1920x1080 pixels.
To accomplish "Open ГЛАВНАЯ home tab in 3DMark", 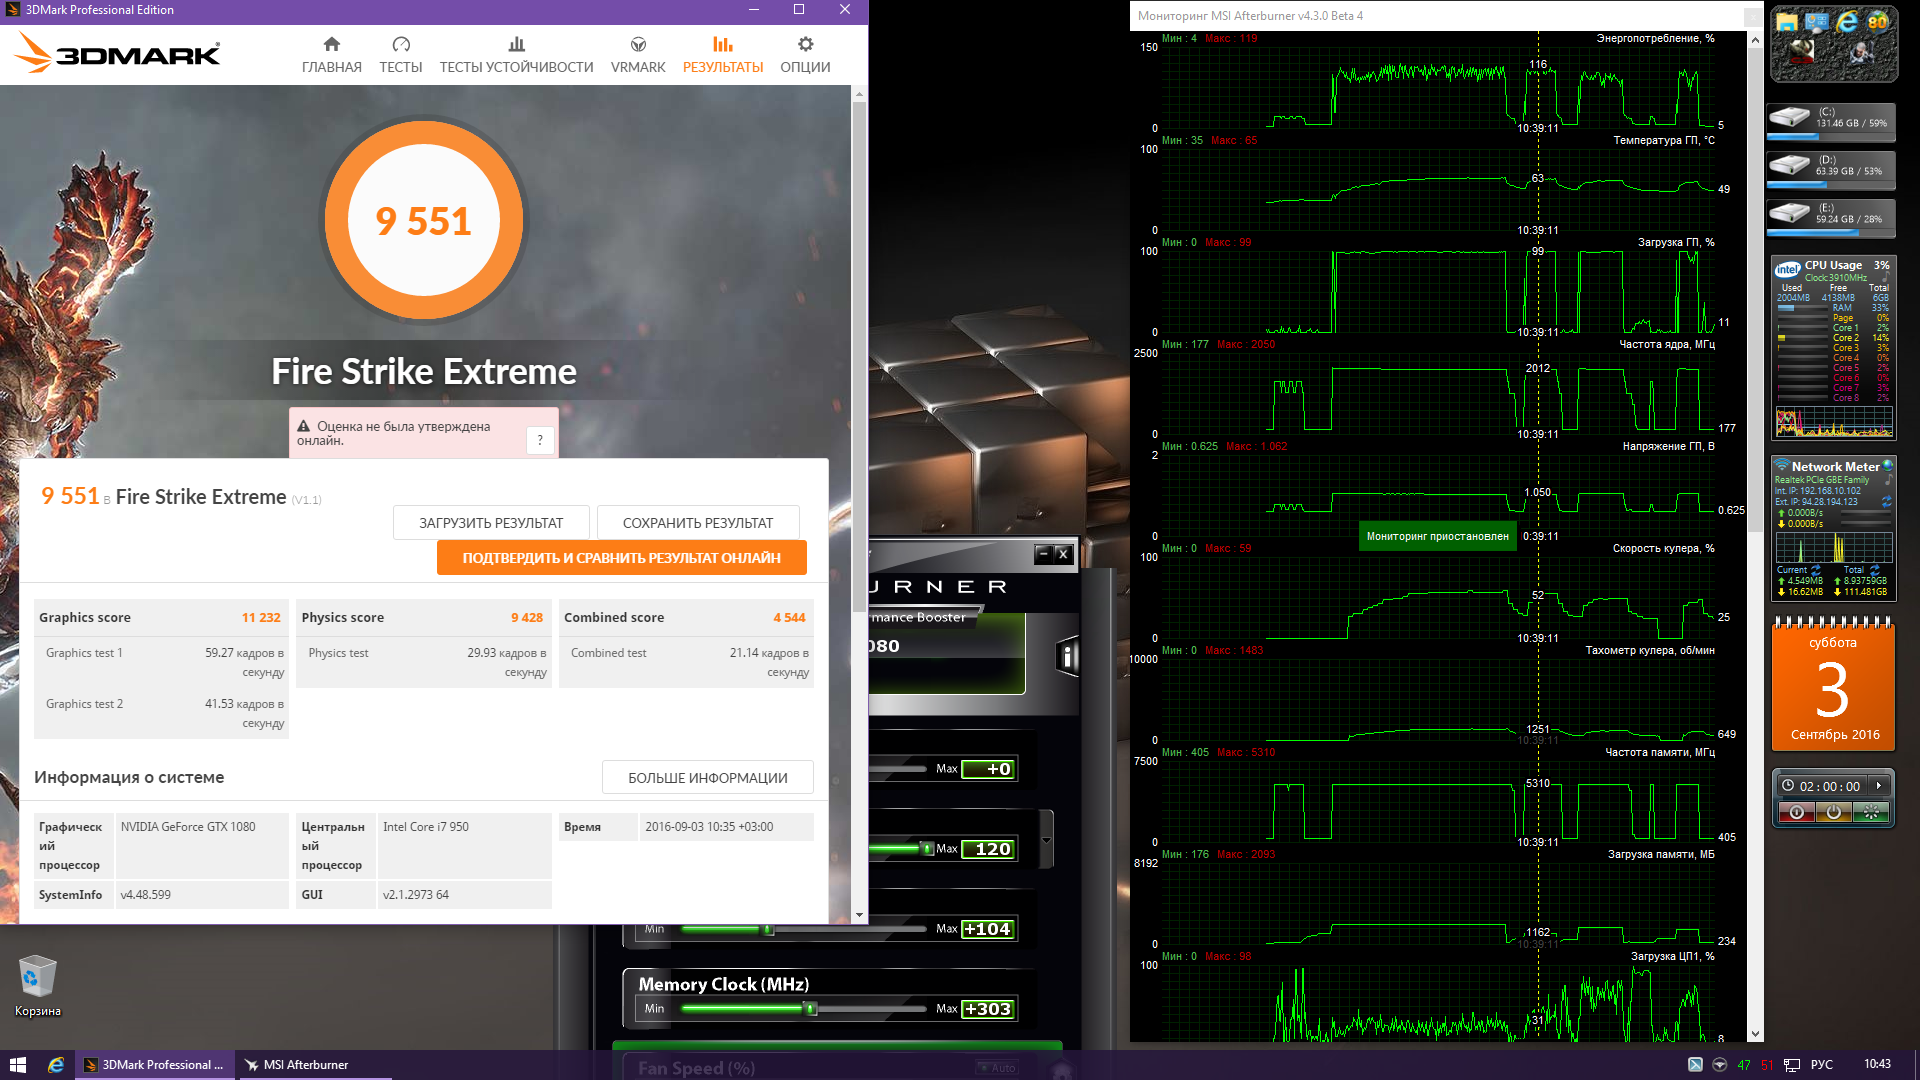I will click(331, 55).
